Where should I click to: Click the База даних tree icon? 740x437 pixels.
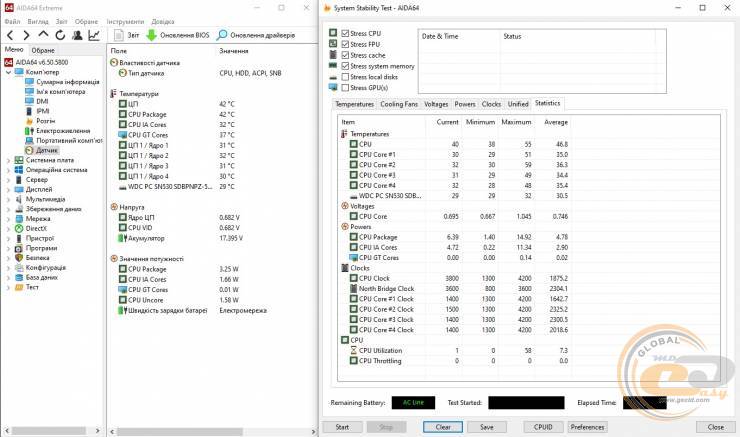[19, 277]
